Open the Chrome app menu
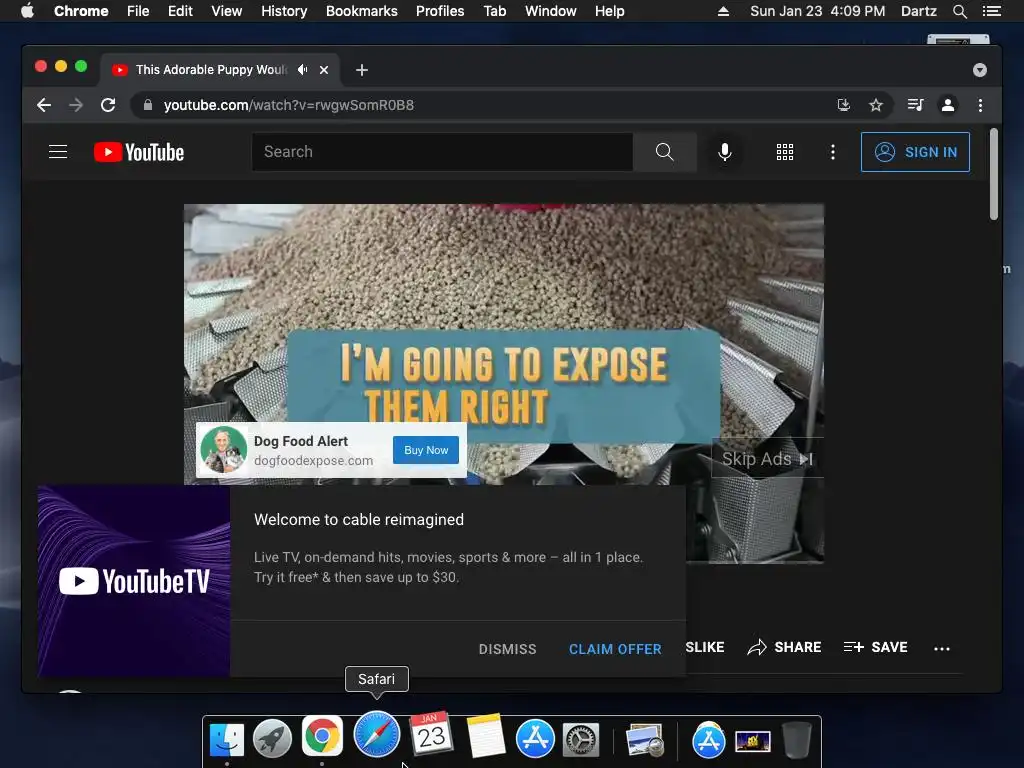The height and width of the screenshot is (768, 1024). pos(81,11)
